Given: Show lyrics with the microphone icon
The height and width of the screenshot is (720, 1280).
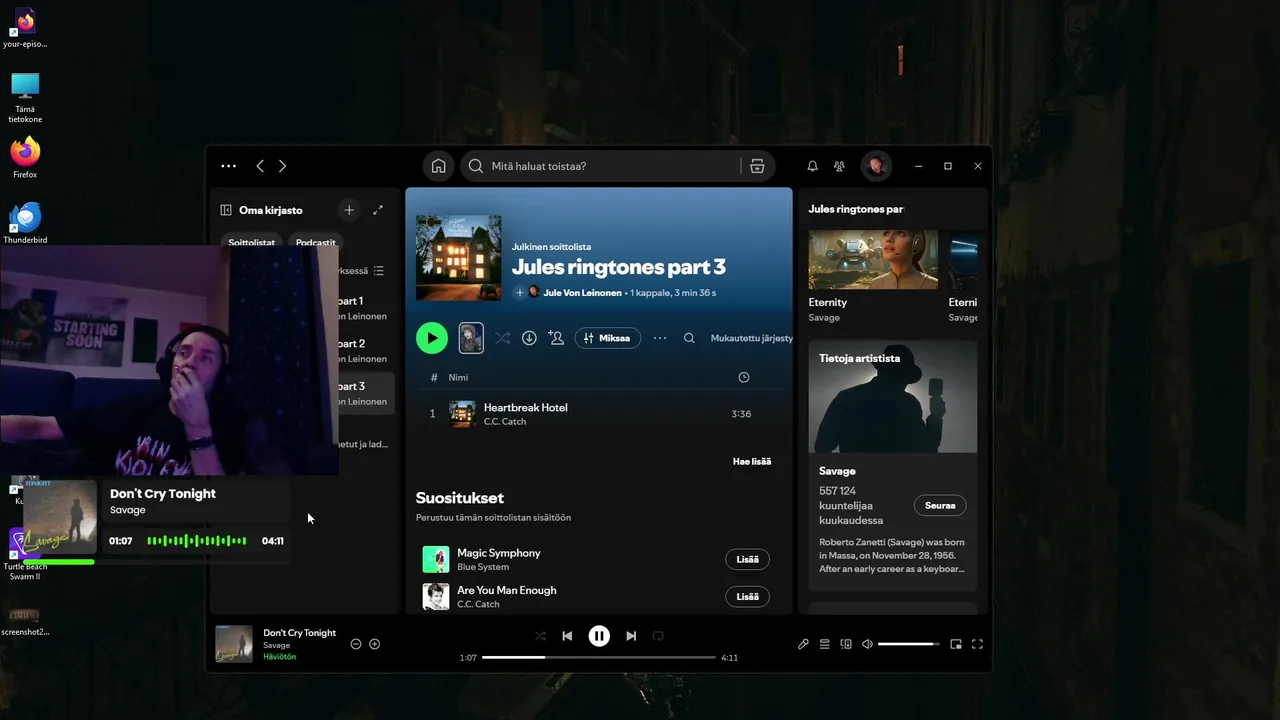Looking at the screenshot, I should pos(803,644).
